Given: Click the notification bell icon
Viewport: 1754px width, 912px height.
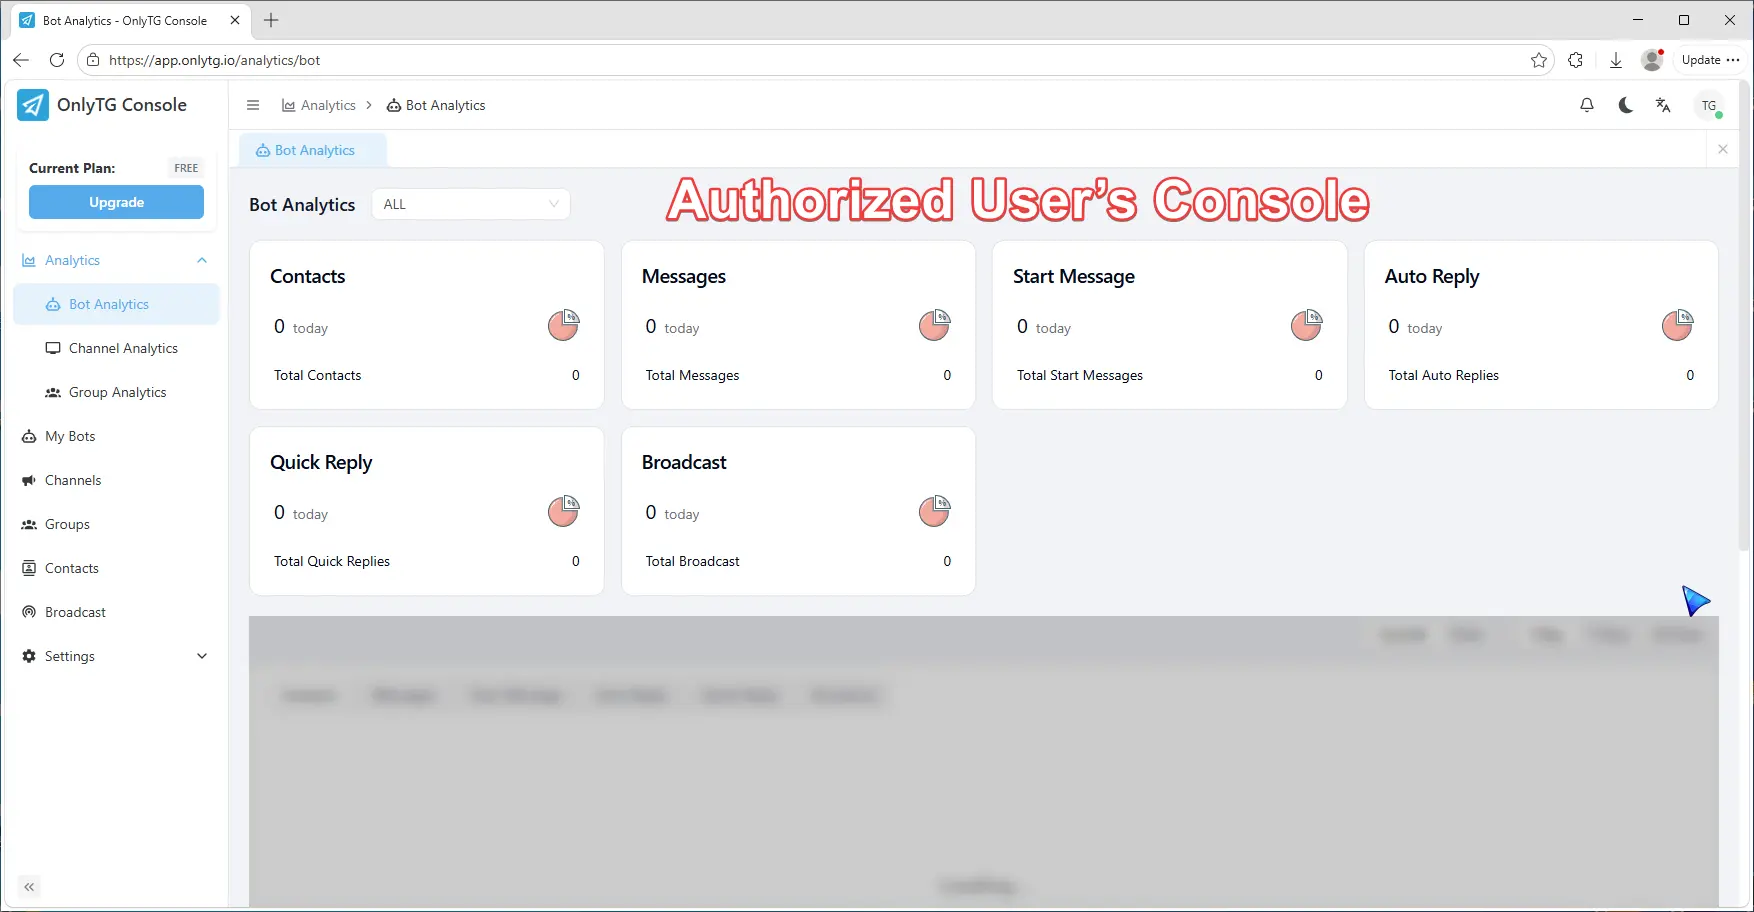Looking at the screenshot, I should (1587, 105).
